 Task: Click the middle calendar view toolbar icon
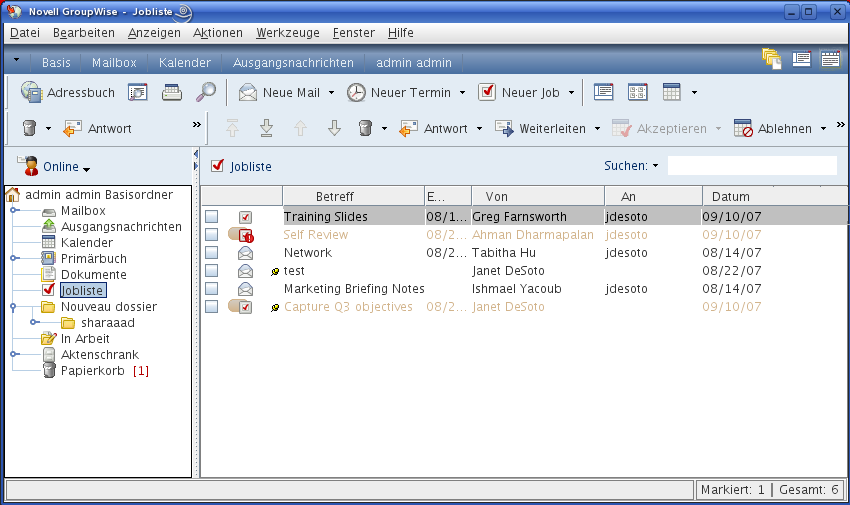(x=638, y=92)
